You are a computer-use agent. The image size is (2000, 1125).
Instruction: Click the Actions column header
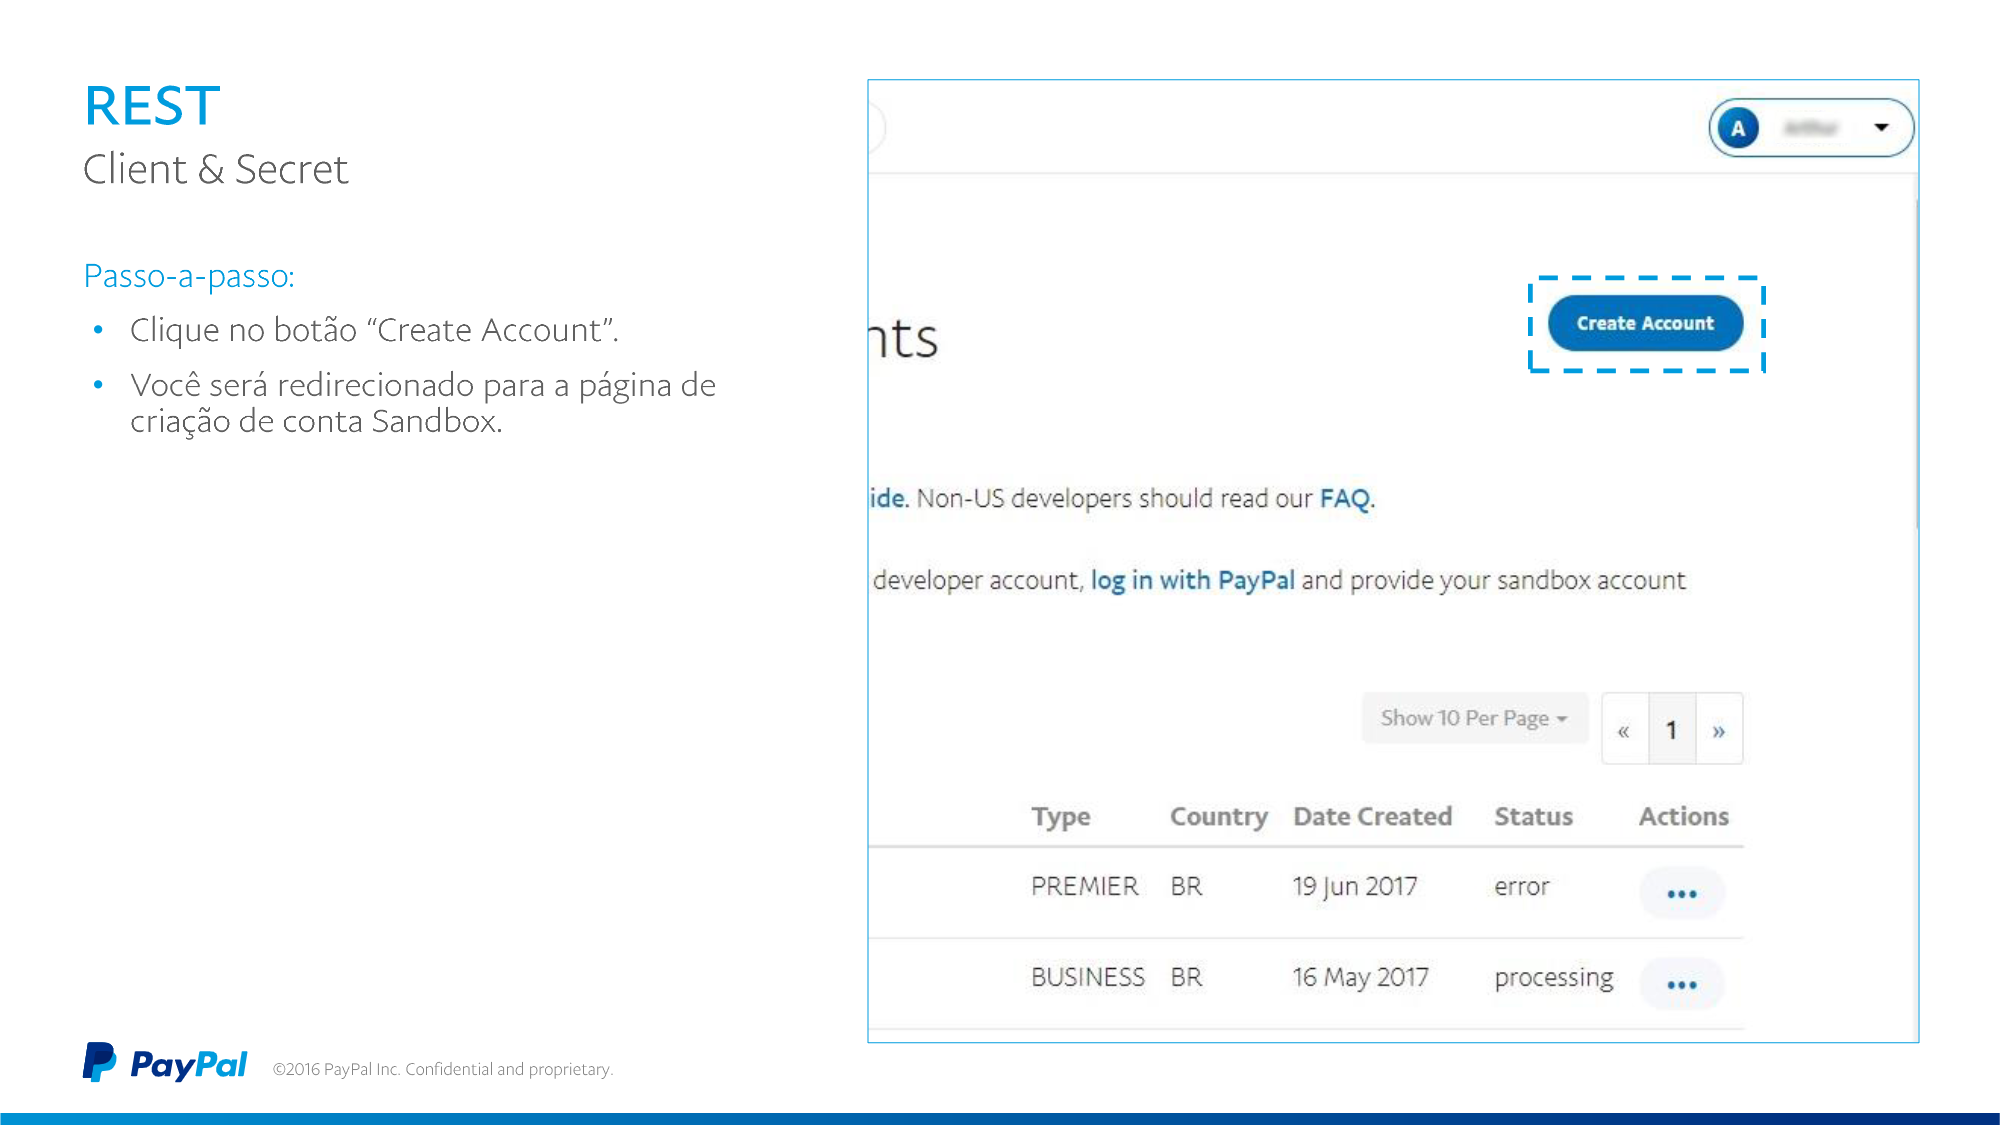(1683, 816)
